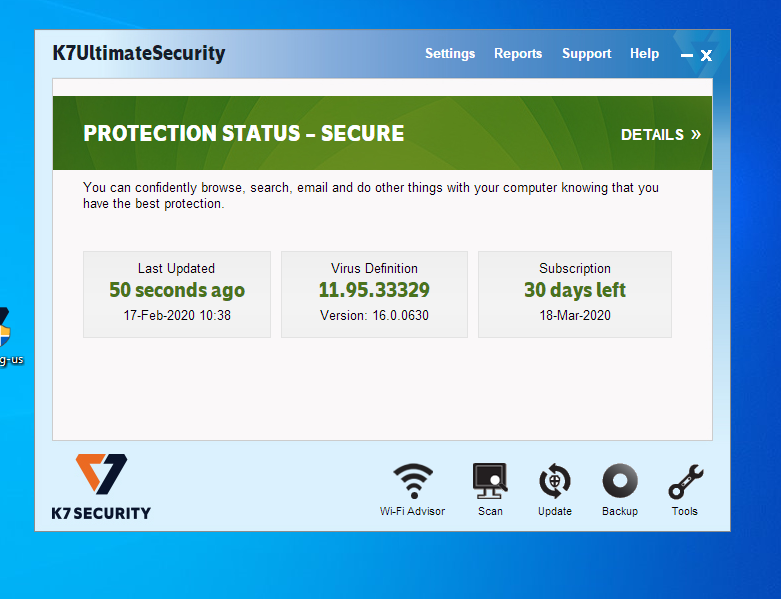Start a Scan from the bottom toolbar

tap(490, 482)
